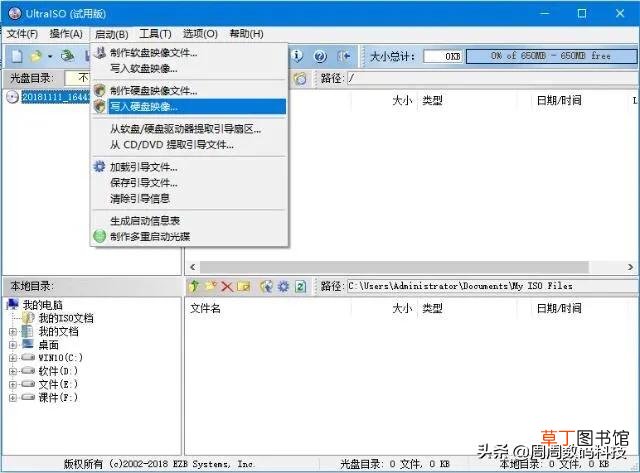This screenshot has width=640, height=473.
Task: Click the My Computer icon in local tree
Action: (x=13, y=304)
